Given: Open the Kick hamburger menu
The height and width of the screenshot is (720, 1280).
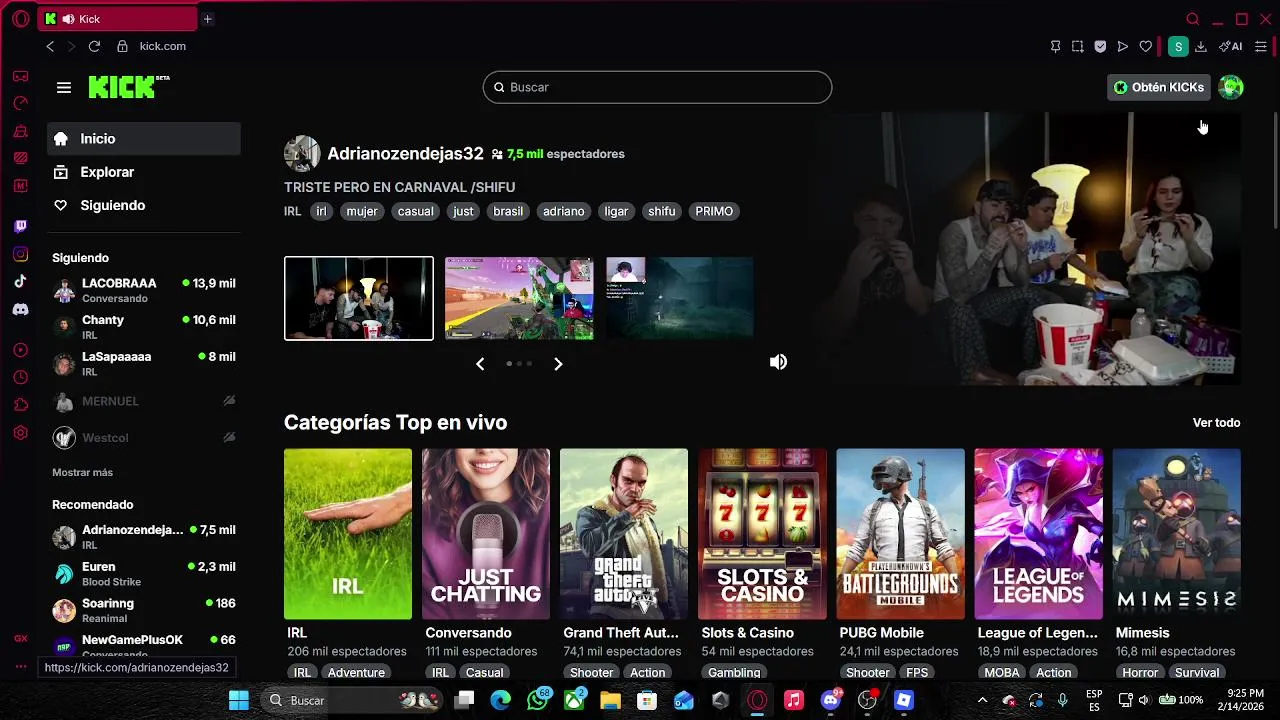Looking at the screenshot, I should point(64,87).
